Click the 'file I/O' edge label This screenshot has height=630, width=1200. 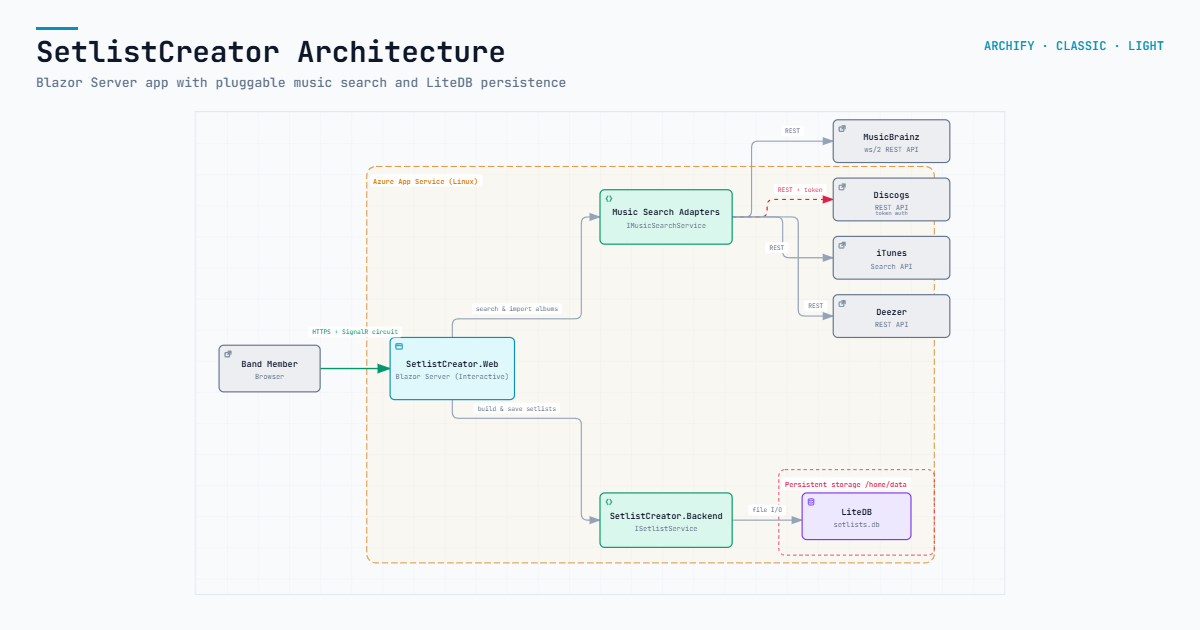[767, 509]
